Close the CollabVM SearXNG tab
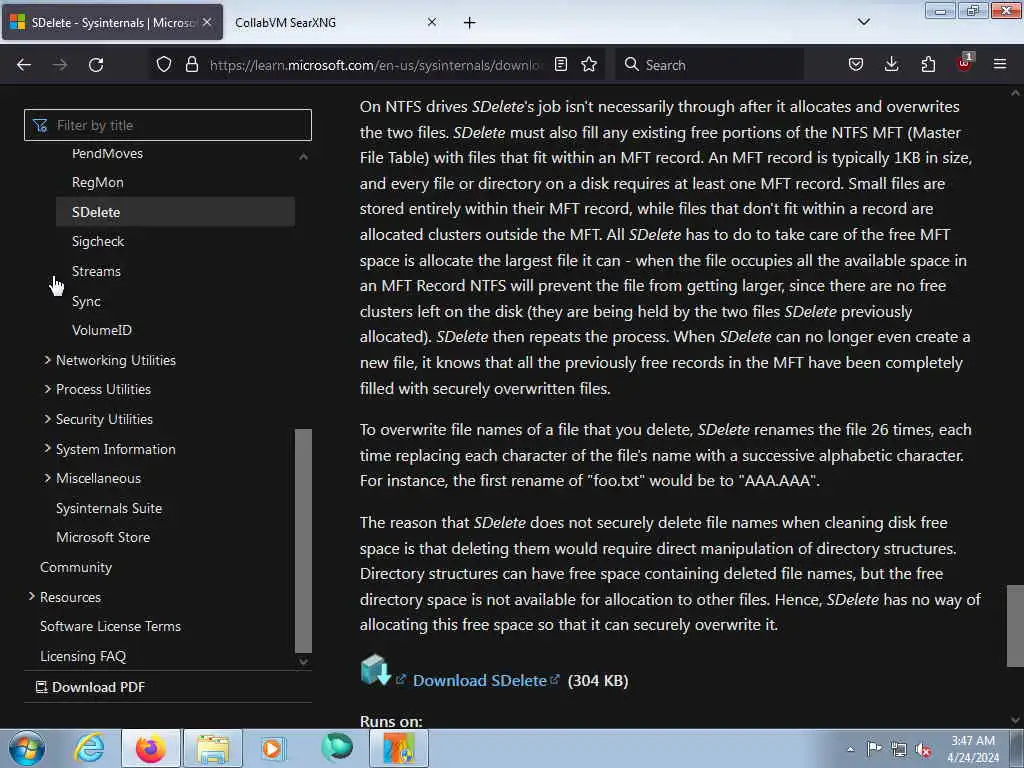1024x768 pixels. click(432, 22)
